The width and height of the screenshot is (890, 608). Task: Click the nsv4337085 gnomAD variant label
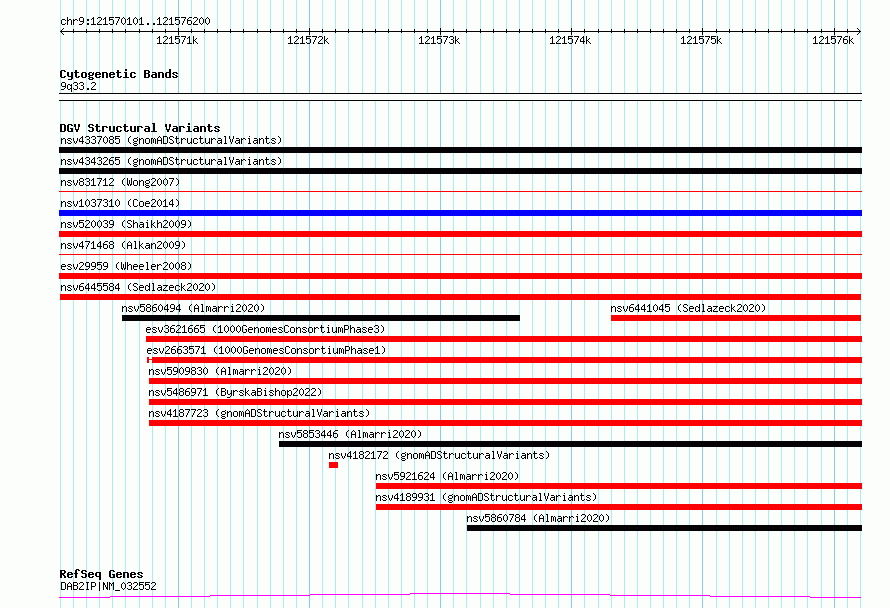pyautogui.click(x=171, y=140)
